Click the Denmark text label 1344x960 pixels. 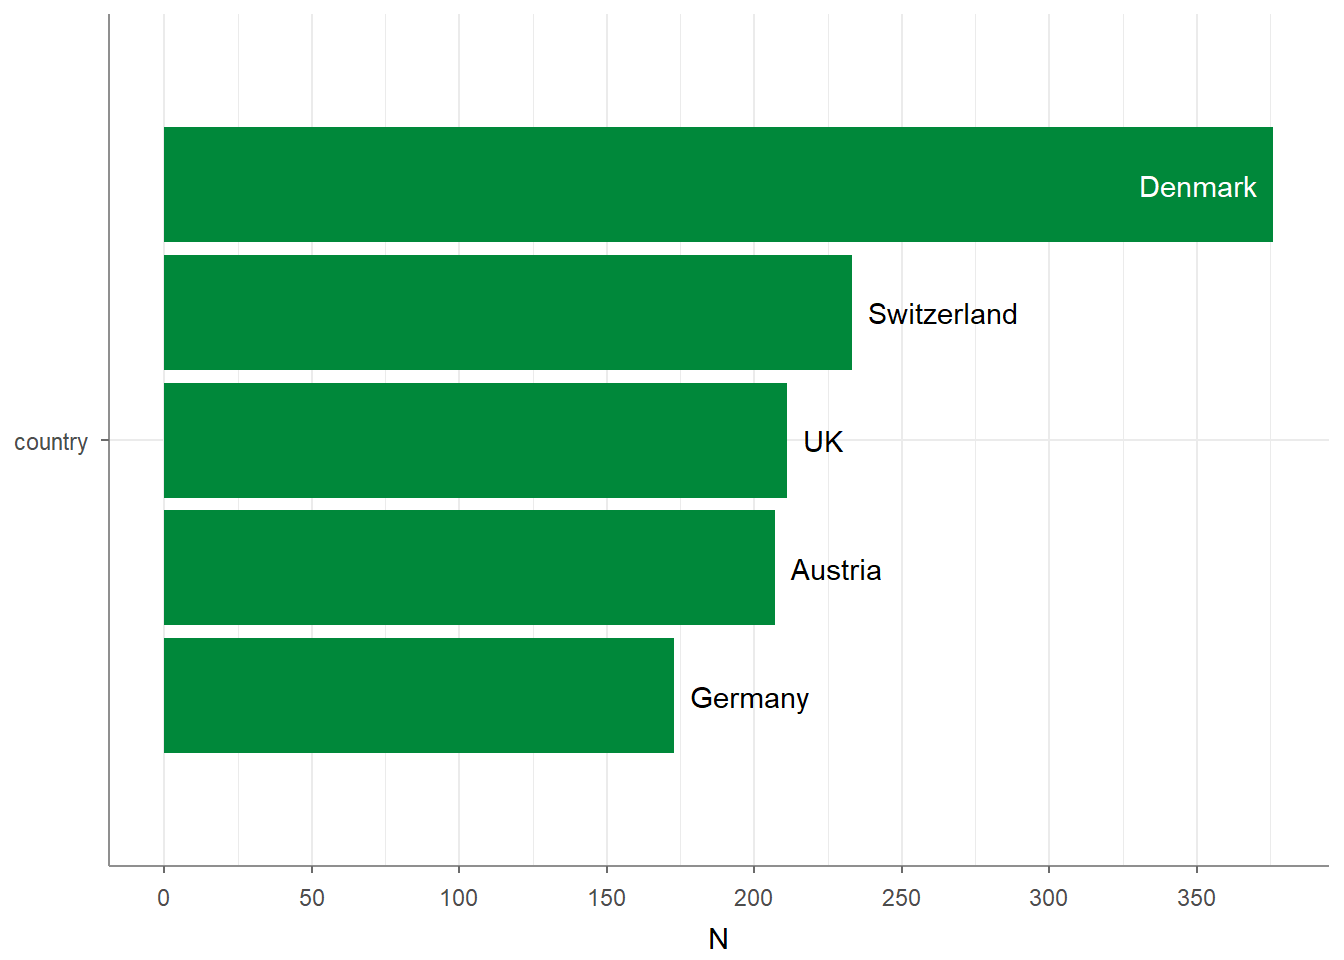pyautogui.click(x=1197, y=187)
